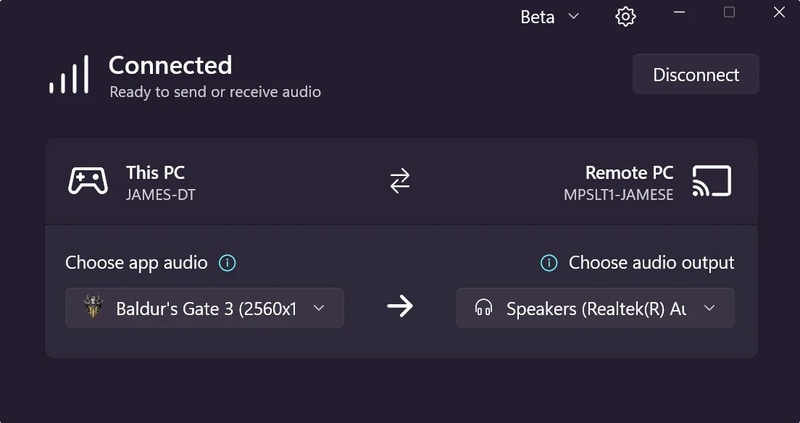Expand the Baldur's Gate 3 app audio dropdown
The image size is (800, 423).
click(x=319, y=308)
